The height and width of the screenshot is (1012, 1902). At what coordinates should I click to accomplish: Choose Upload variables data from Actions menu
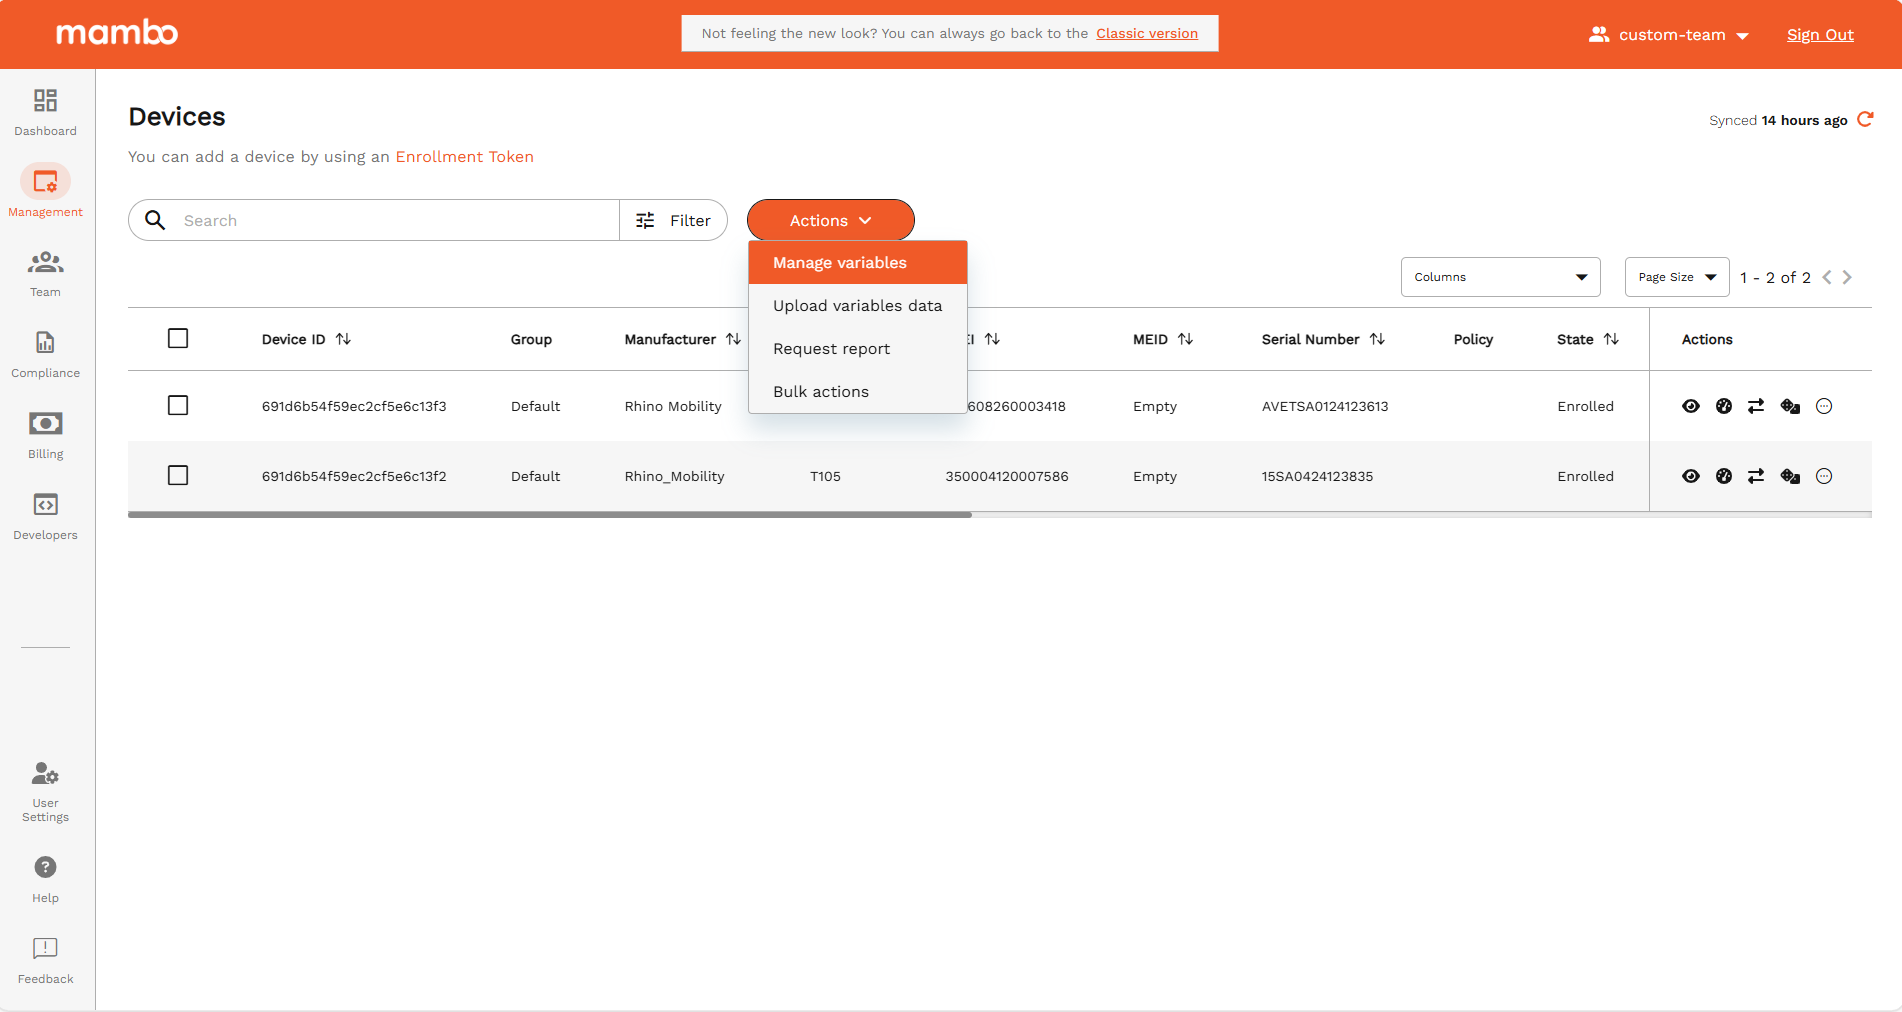coord(856,305)
